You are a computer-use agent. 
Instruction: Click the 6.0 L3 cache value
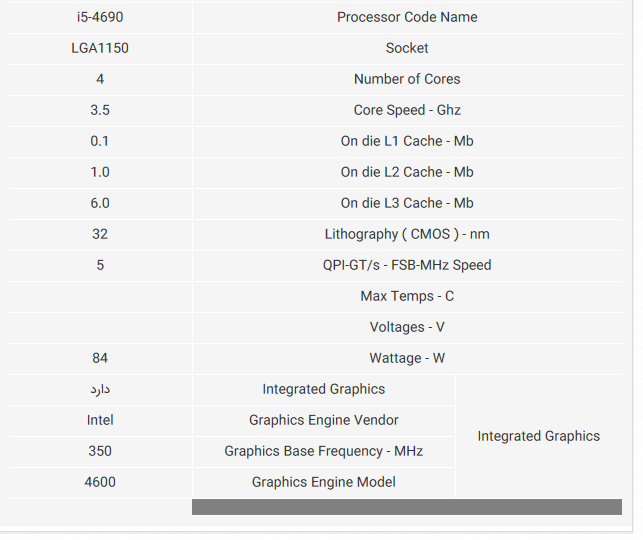(x=100, y=203)
